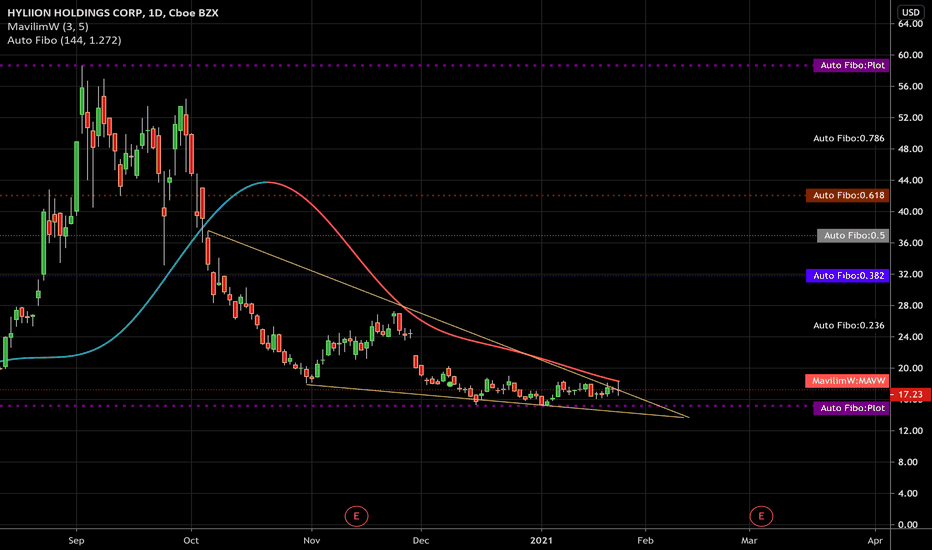Image resolution: width=932 pixels, height=550 pixels.
Task: Click the 2021 date axis label
Action: pos(541,540)
